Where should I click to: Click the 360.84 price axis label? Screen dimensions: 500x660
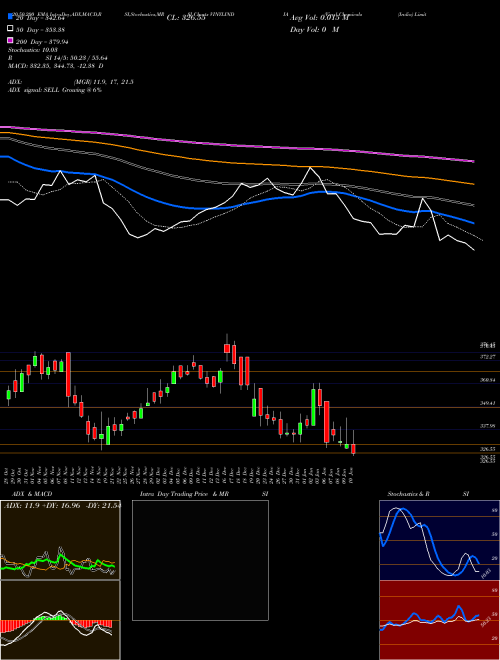[488, 380]
